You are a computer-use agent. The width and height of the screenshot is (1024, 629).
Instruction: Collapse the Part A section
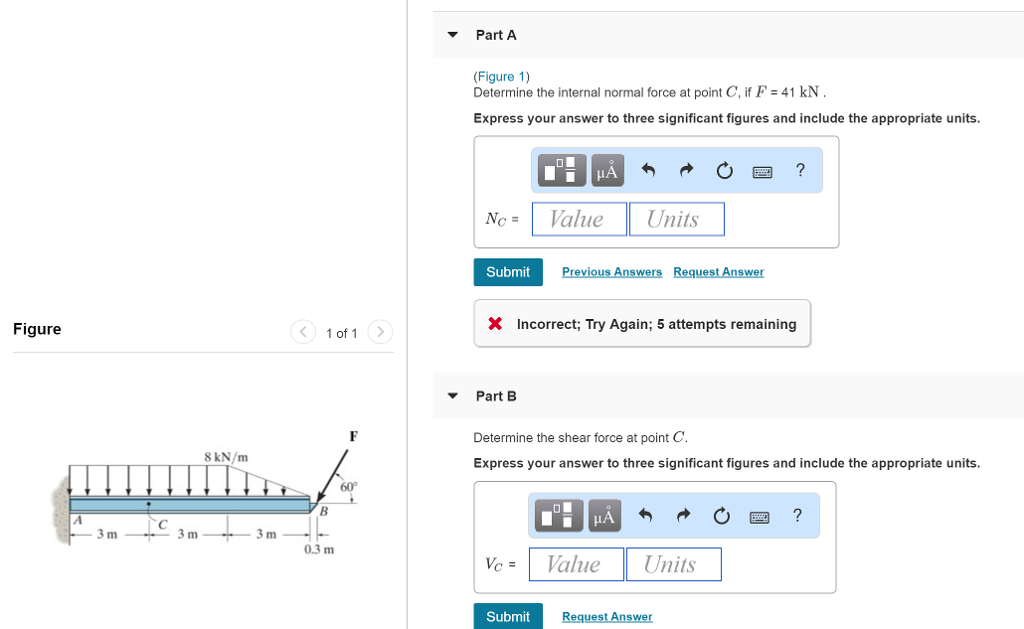point(453,35)
